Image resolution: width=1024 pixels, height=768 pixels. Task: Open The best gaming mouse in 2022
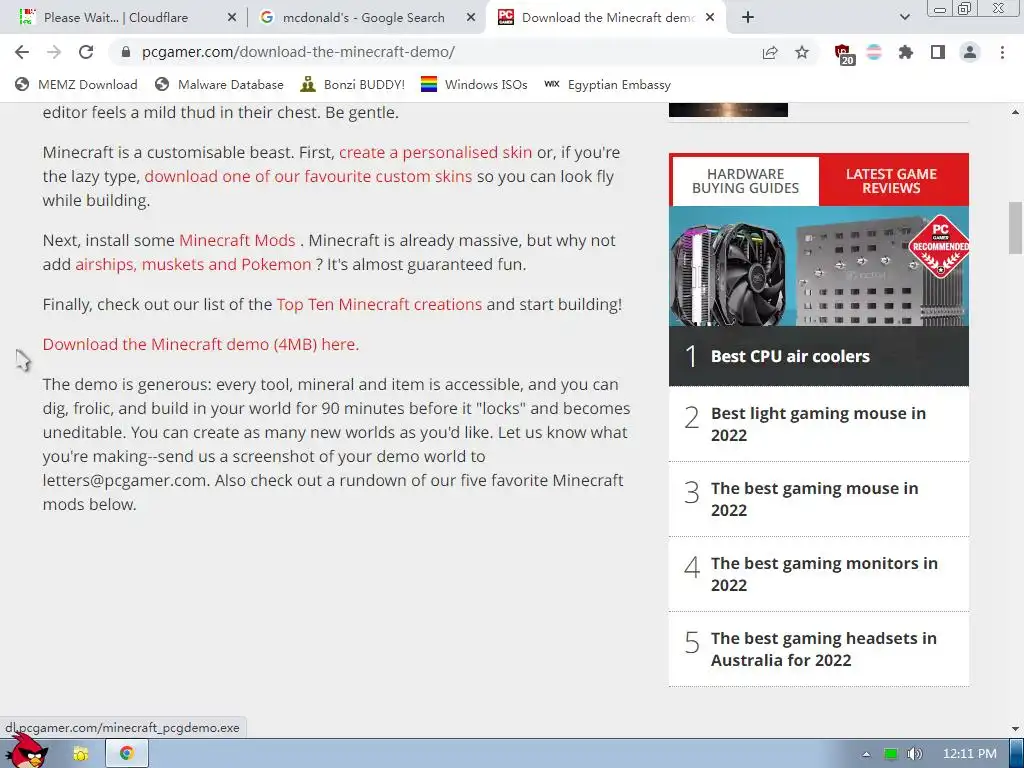[814, 499]
